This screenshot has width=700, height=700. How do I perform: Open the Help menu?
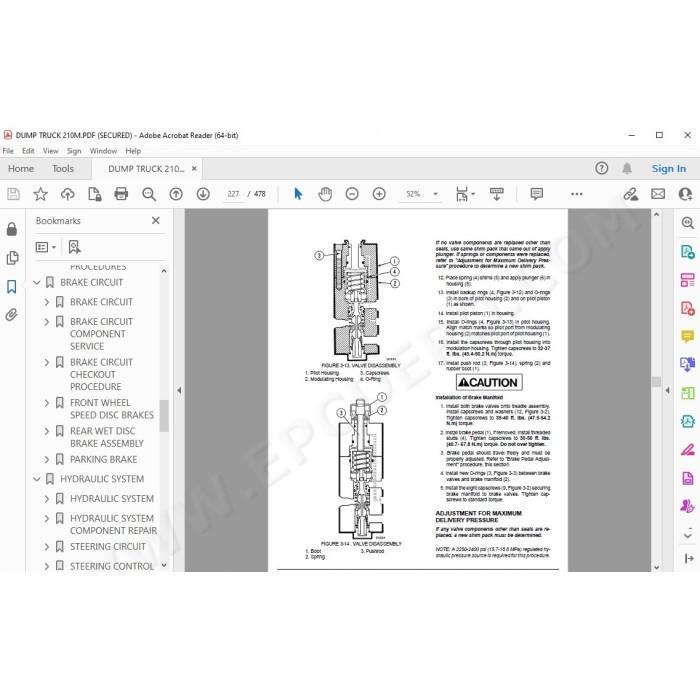pos(133,151)
